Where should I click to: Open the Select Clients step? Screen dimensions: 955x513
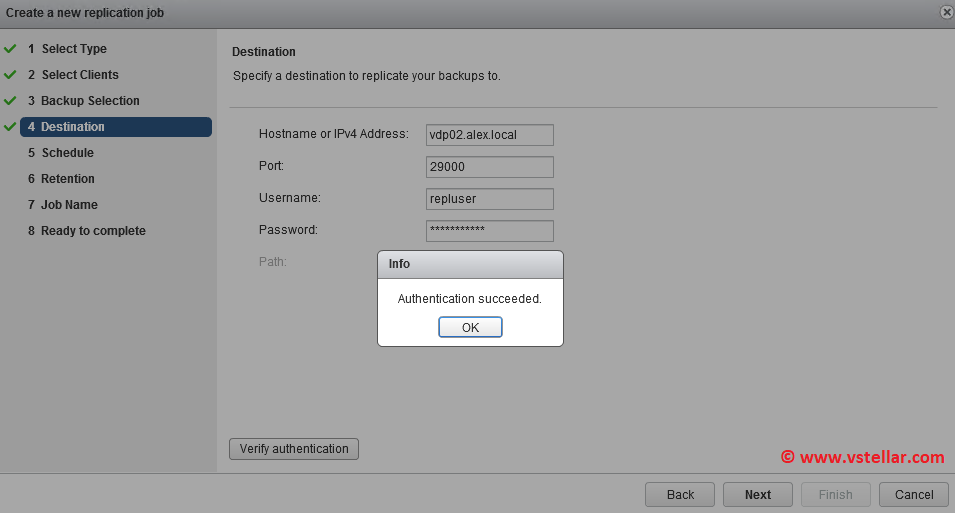click(79, 75)
